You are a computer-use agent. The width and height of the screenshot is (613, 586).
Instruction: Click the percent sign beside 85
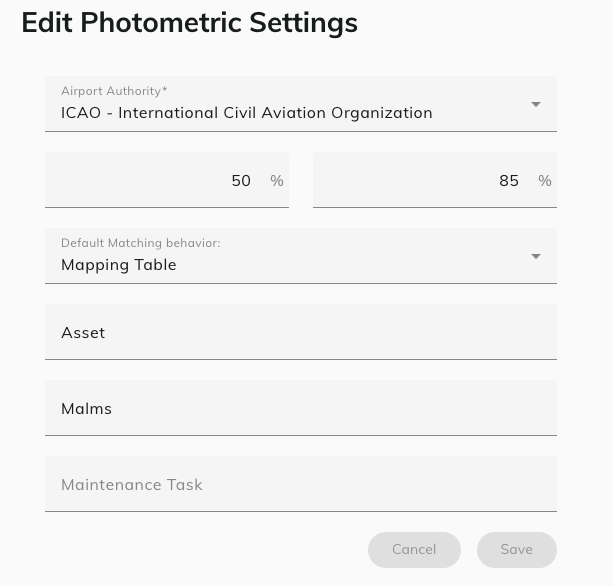(545, 181)
